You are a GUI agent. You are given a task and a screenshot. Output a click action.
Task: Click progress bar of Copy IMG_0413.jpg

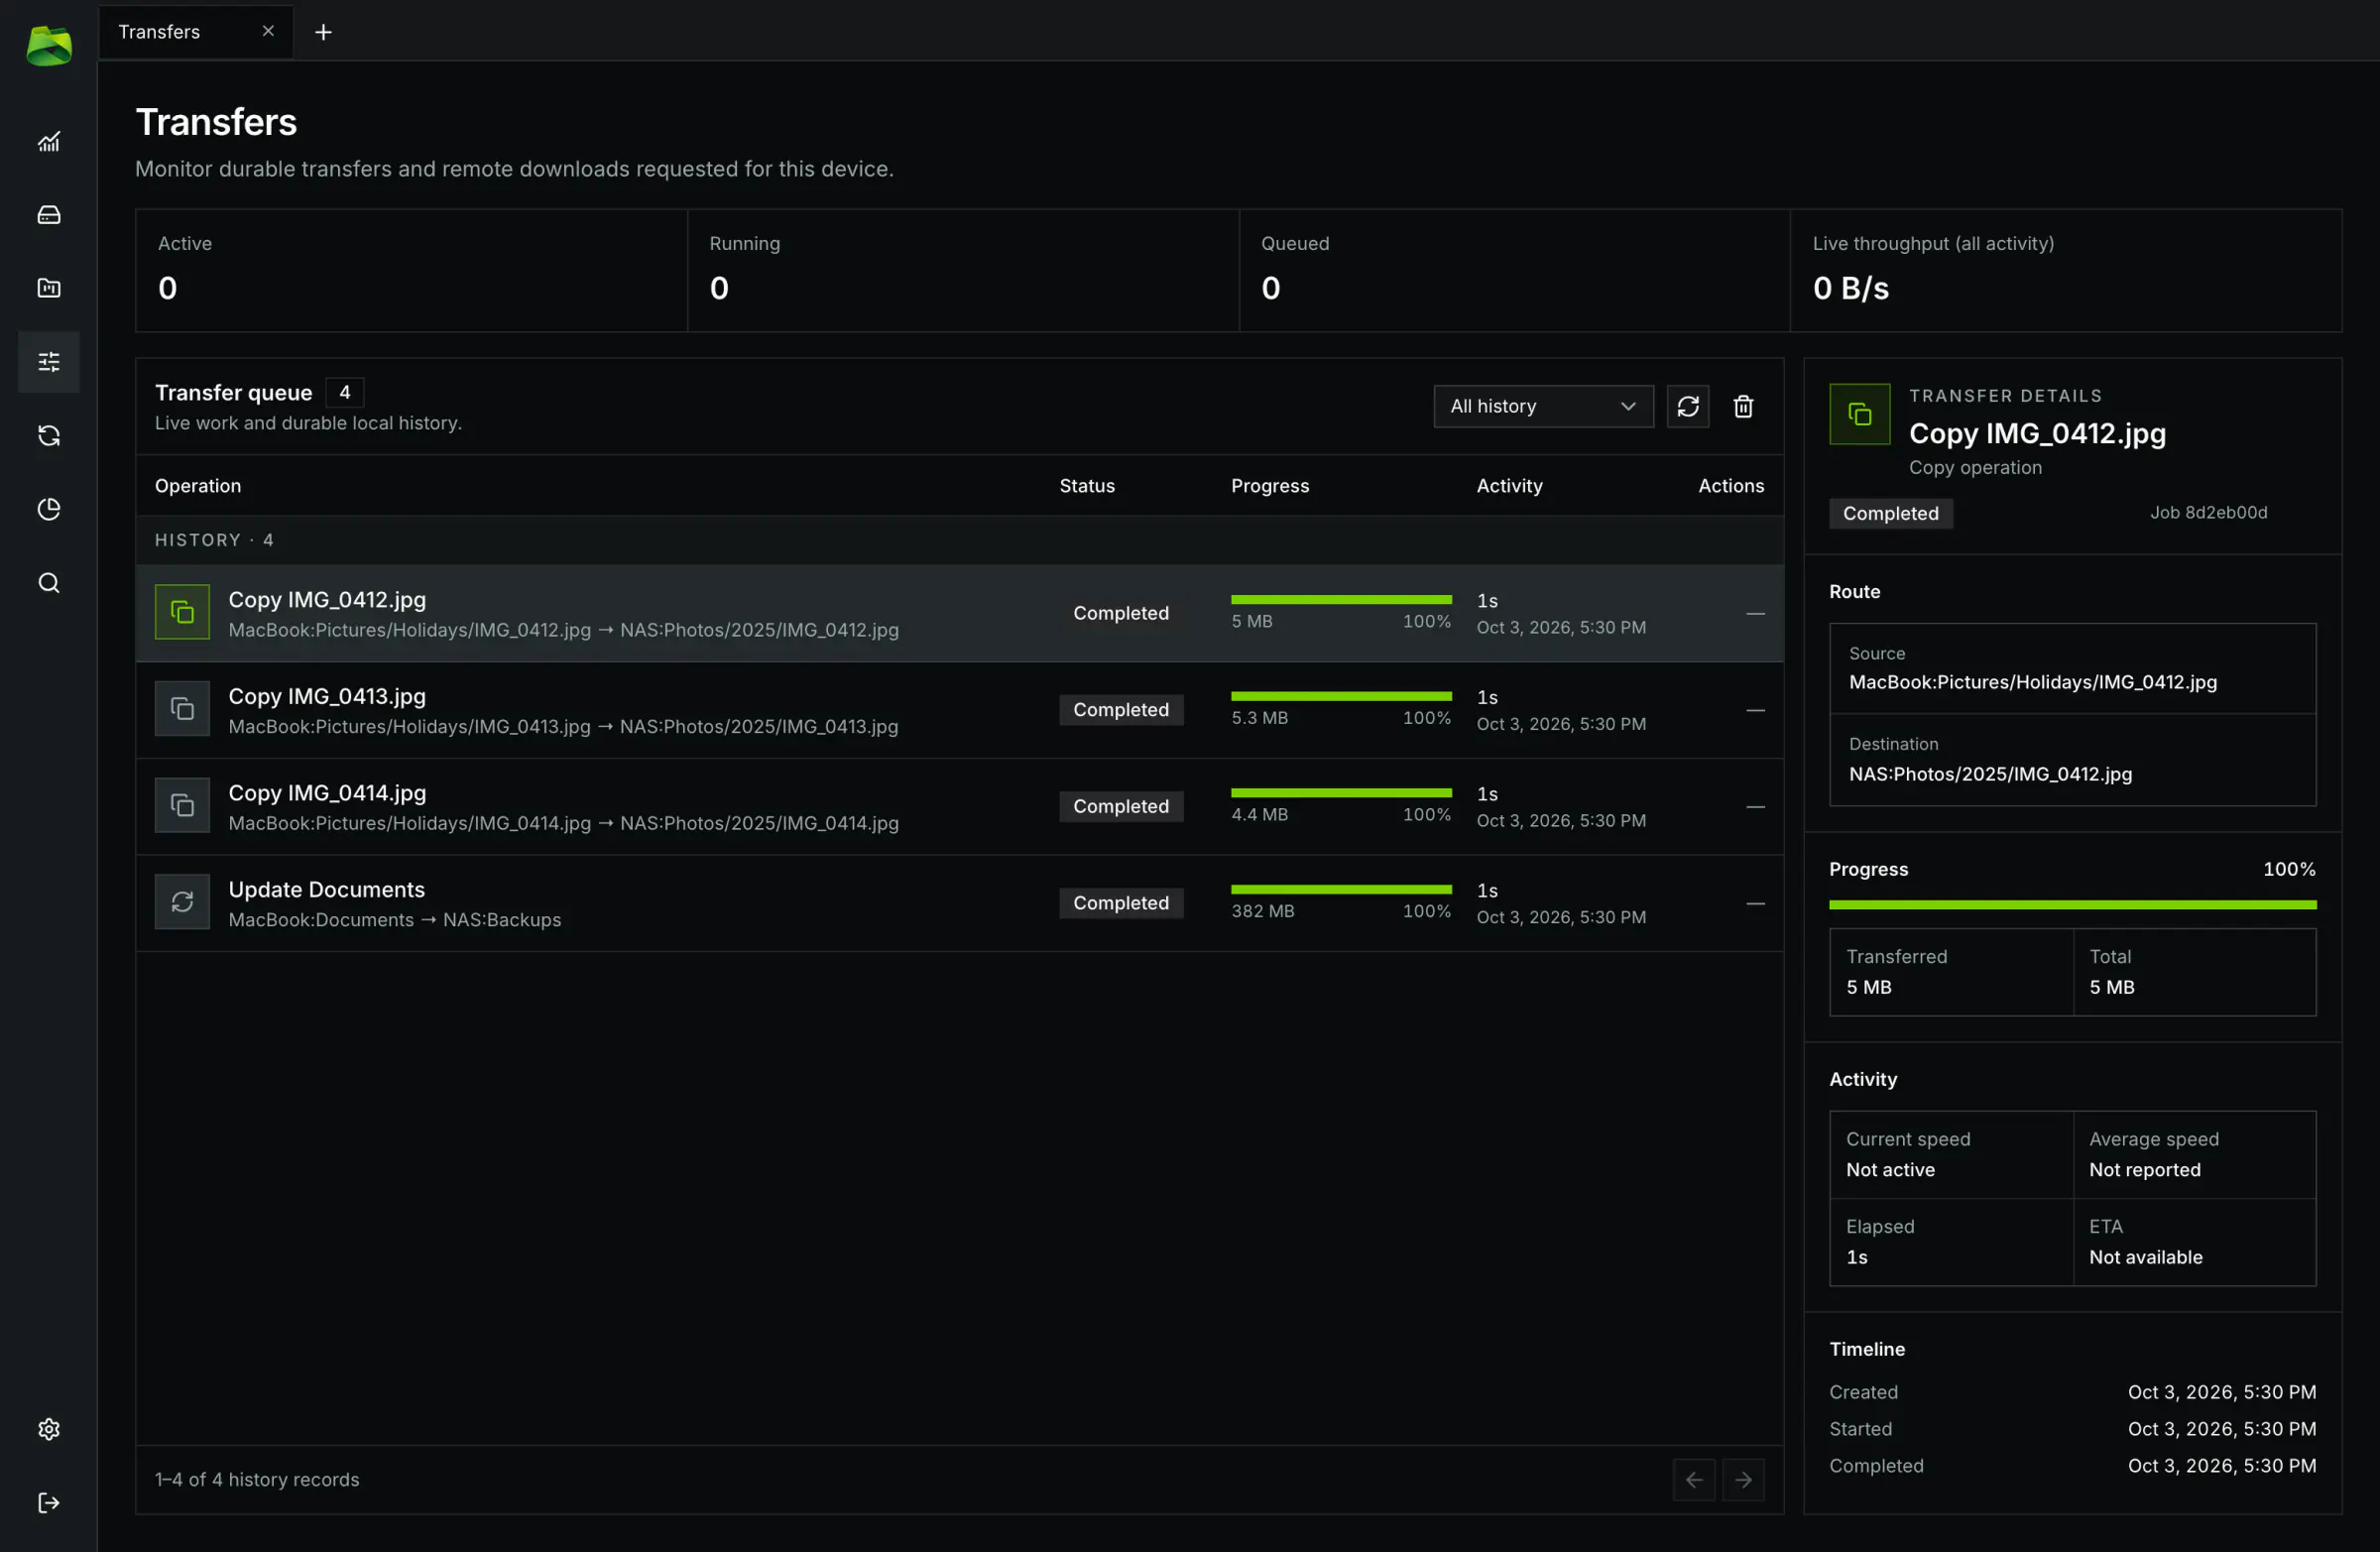1341,696
